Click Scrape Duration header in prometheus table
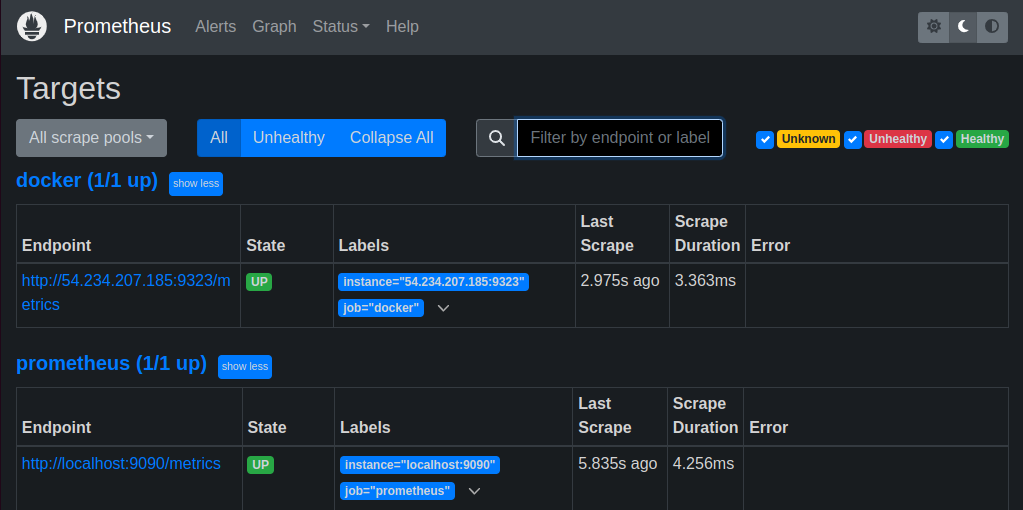1023x510 pixels. coord(705,415)
